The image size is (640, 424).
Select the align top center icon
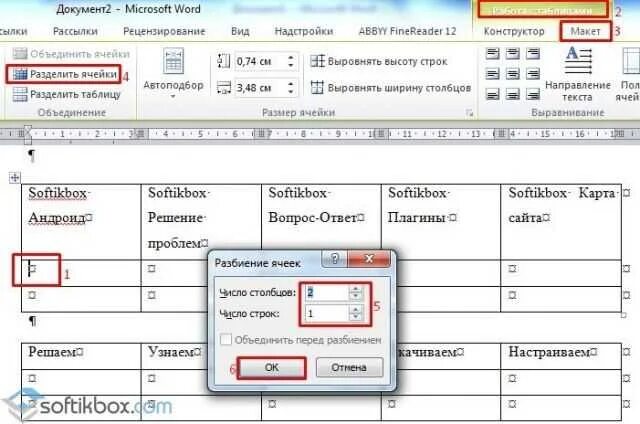coord(513,53)
